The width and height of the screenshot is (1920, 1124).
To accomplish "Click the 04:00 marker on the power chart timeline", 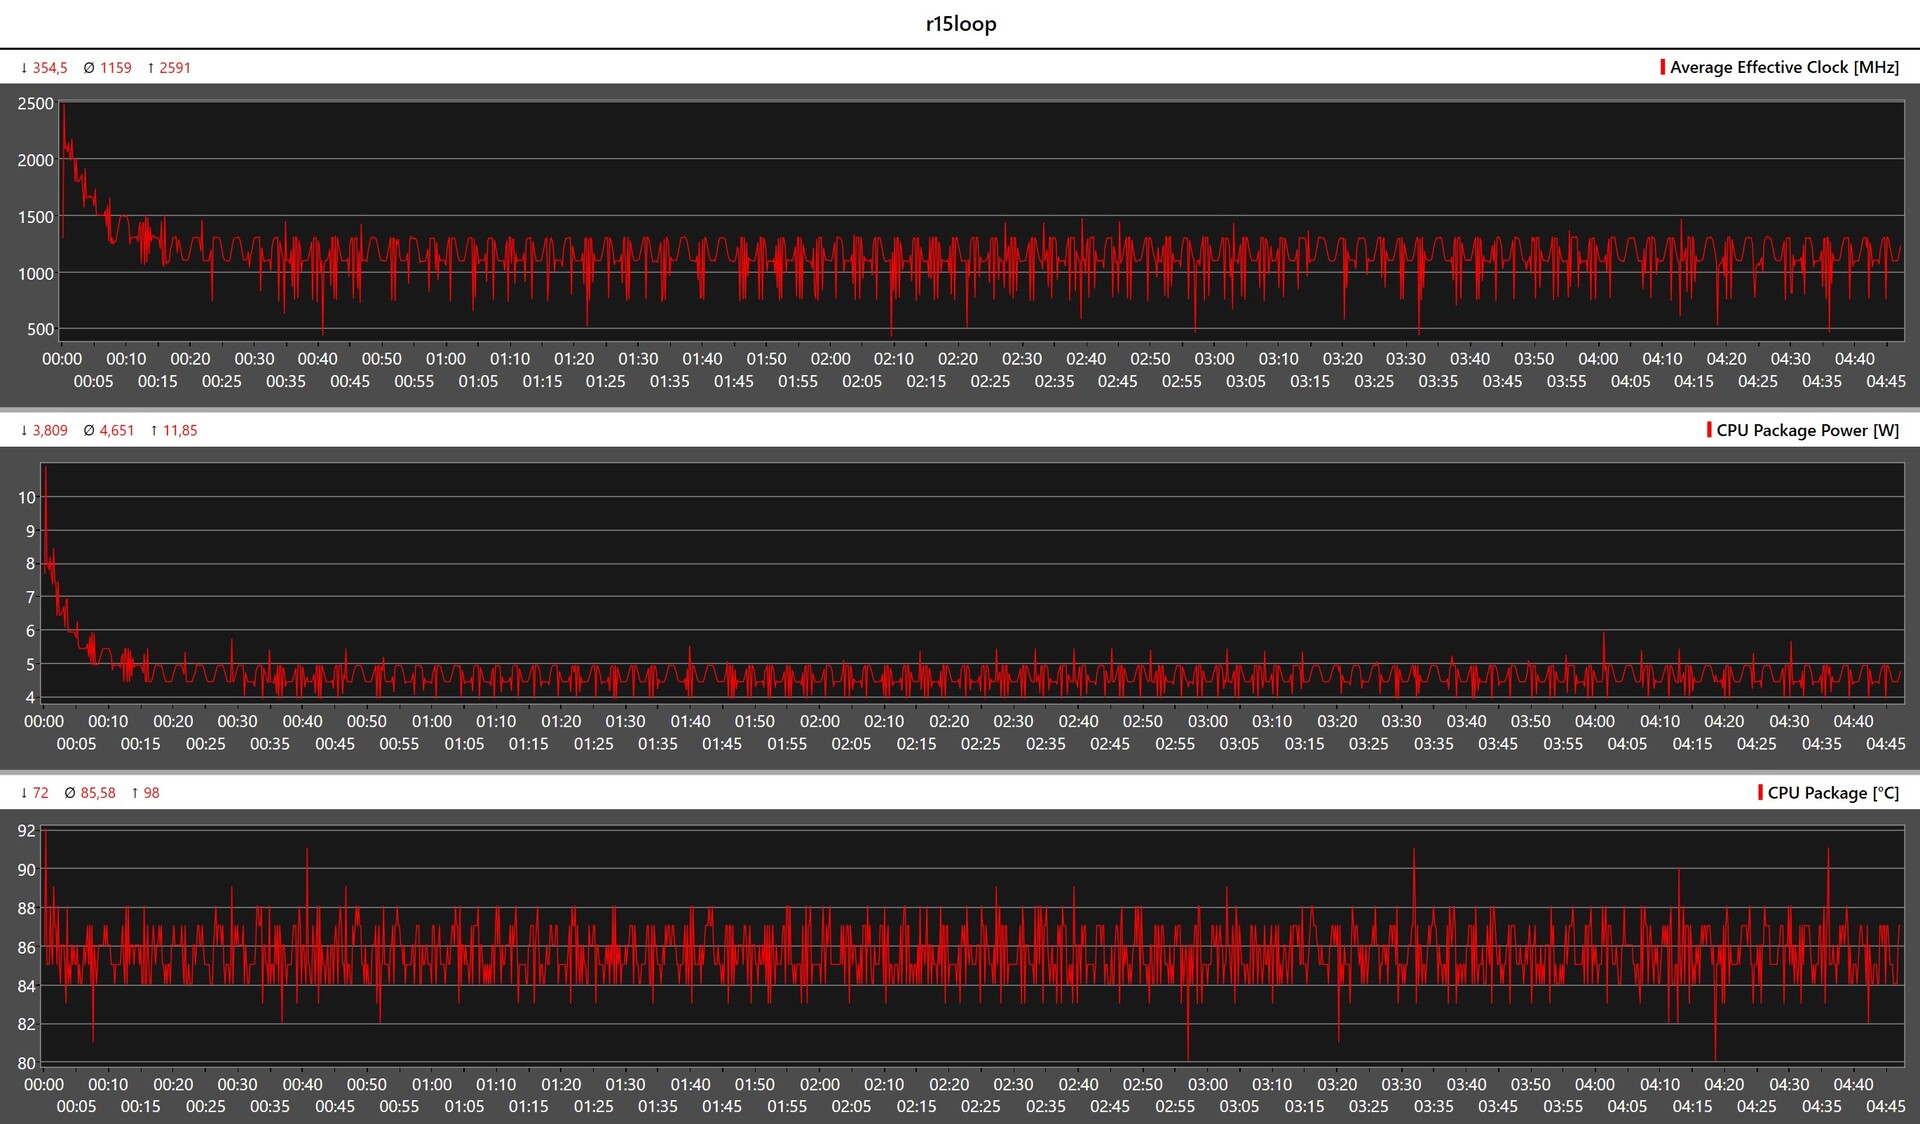I will coord(1594,721).
